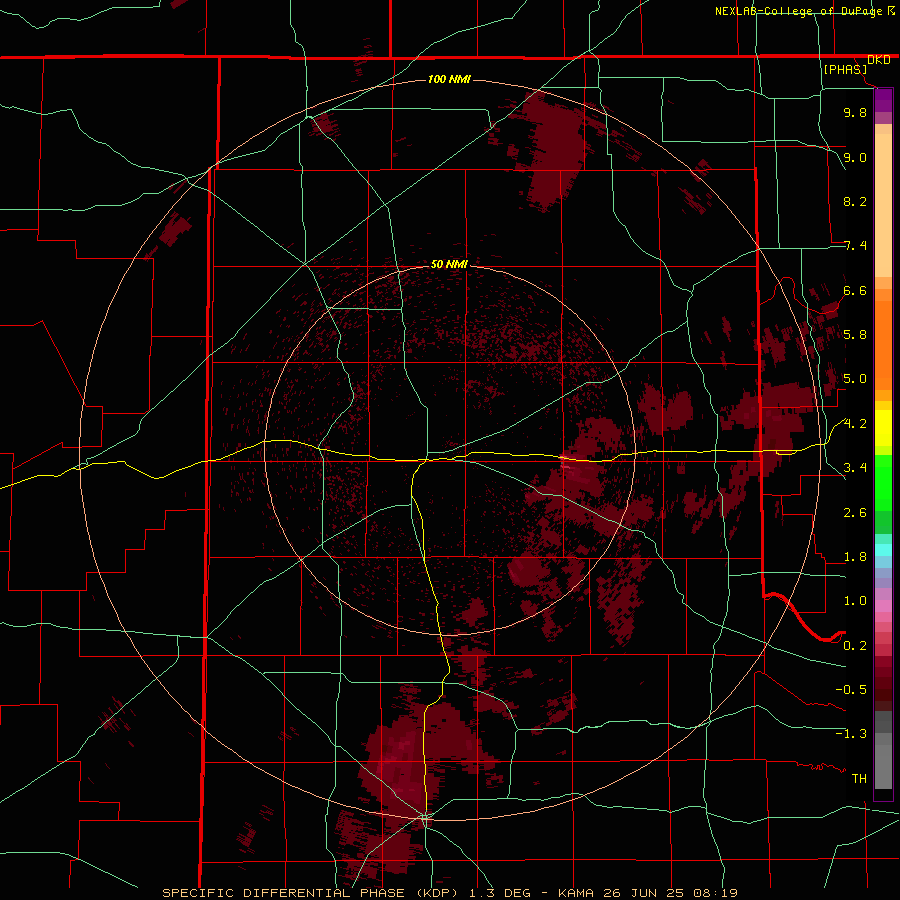Click the DKD label above the legend
This screenshot has width=900, height=900.
(x=879, y=60)
